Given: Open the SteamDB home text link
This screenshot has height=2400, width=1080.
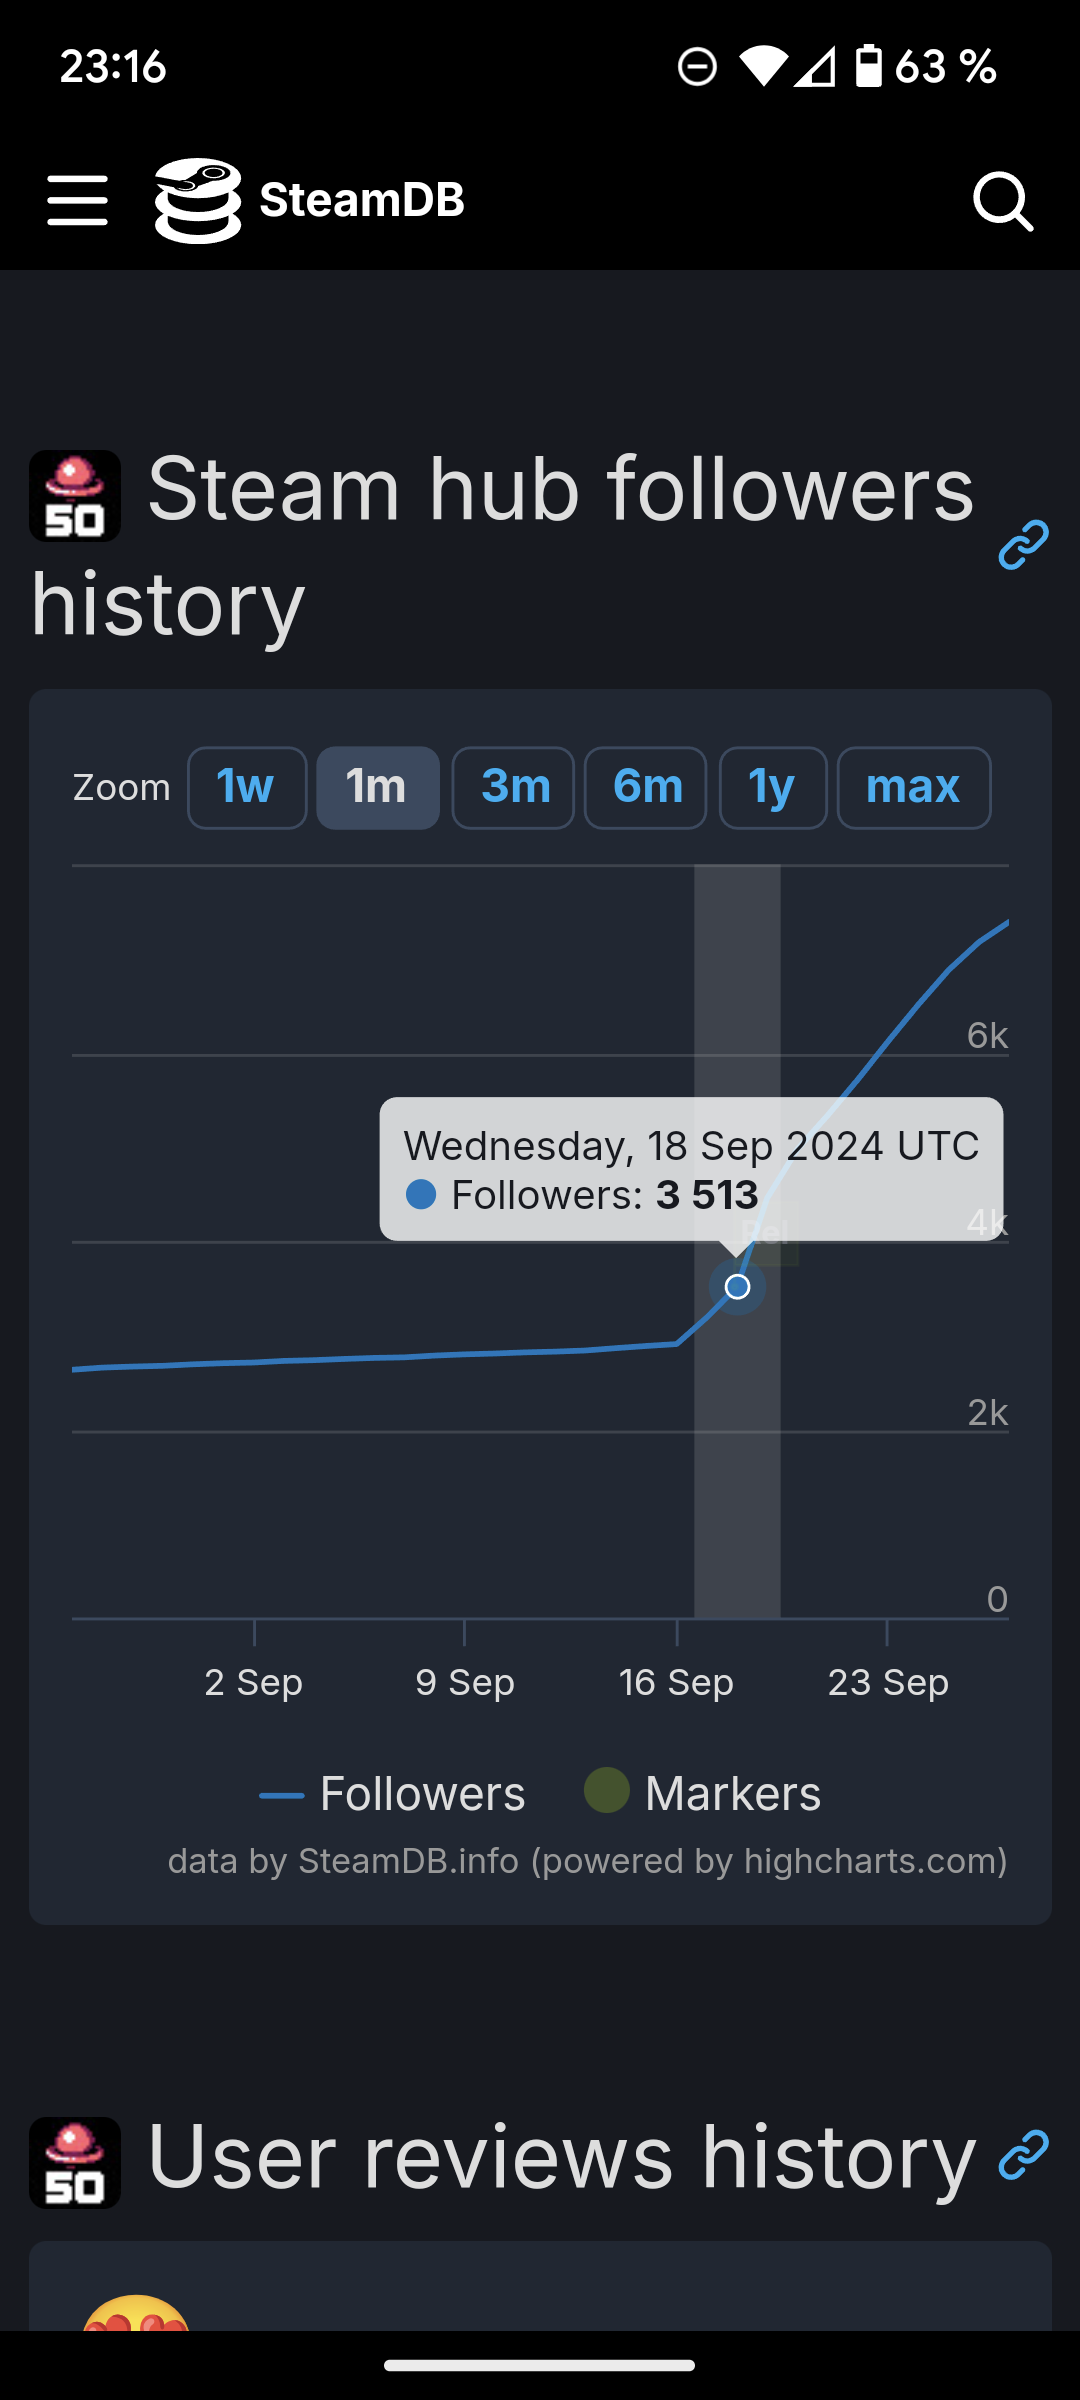Looking at the screenshot, I should pos(362,200).
